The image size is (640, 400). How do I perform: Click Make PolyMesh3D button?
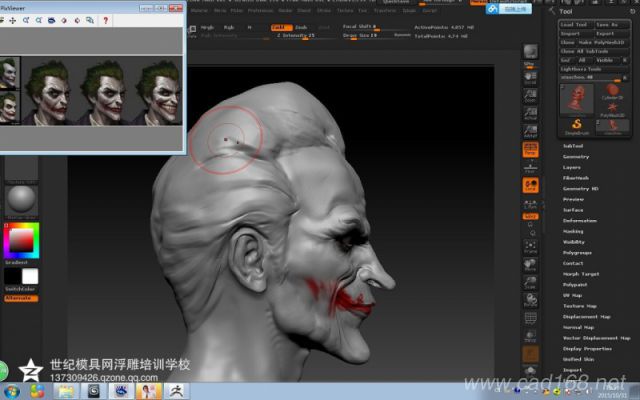(x=603, y=42)
